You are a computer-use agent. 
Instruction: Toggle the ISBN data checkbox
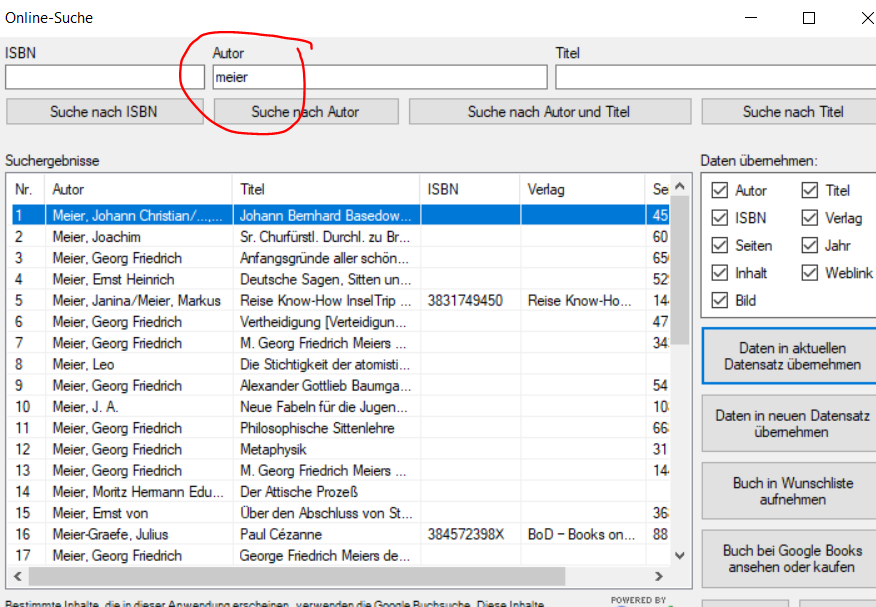tap(719, 218)
